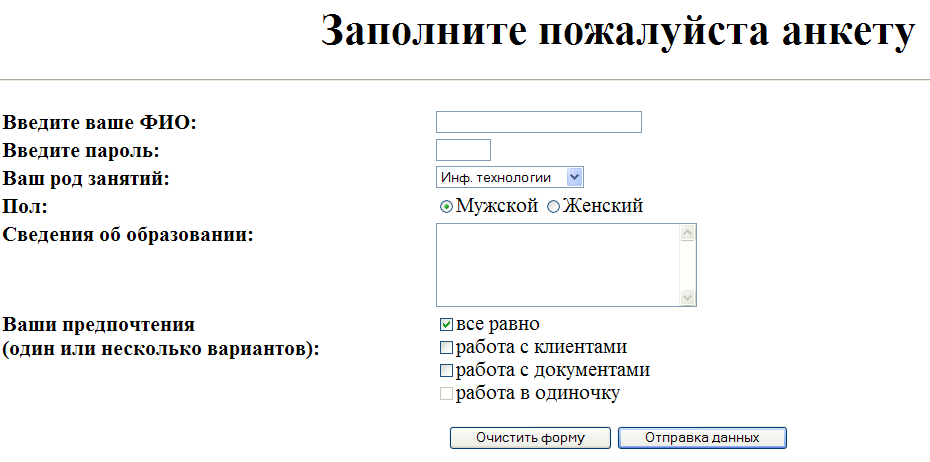930x462 pixels.
Task: Click the 'Ваш род занятий:' label
Action: (x=86, y=179)
